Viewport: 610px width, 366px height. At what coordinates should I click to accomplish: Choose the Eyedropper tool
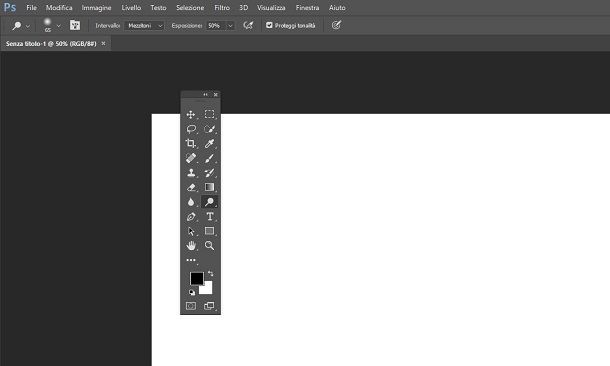coord(209,144)
